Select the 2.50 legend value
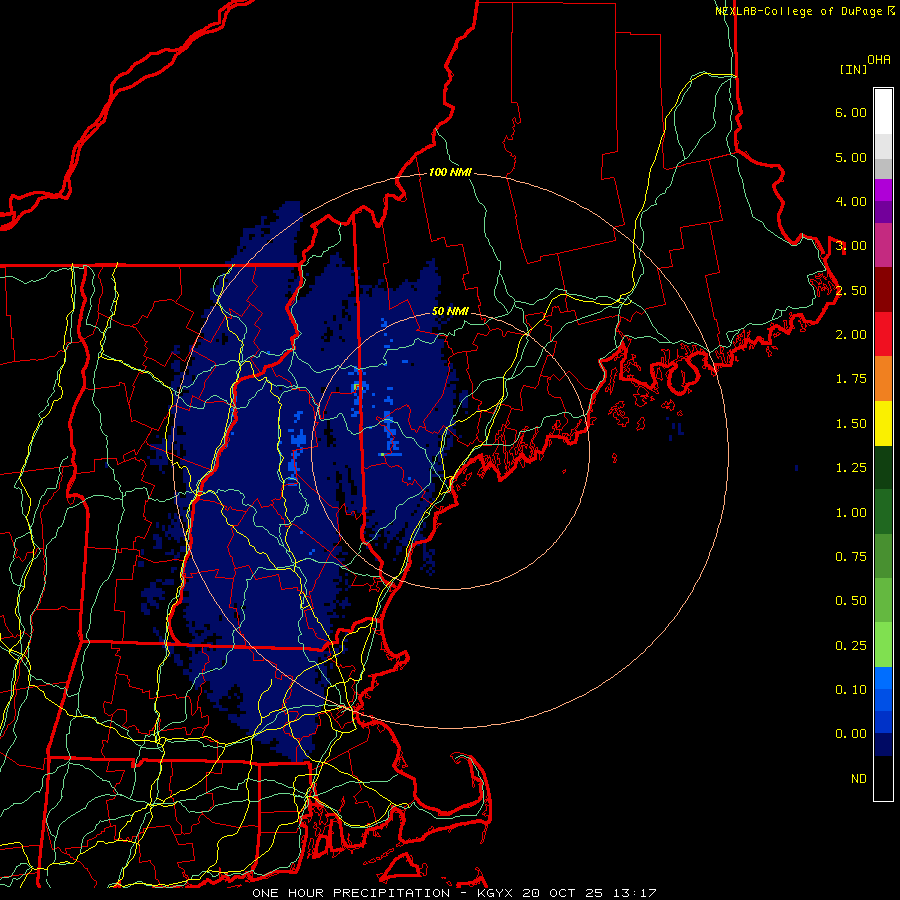 (851, 290)
